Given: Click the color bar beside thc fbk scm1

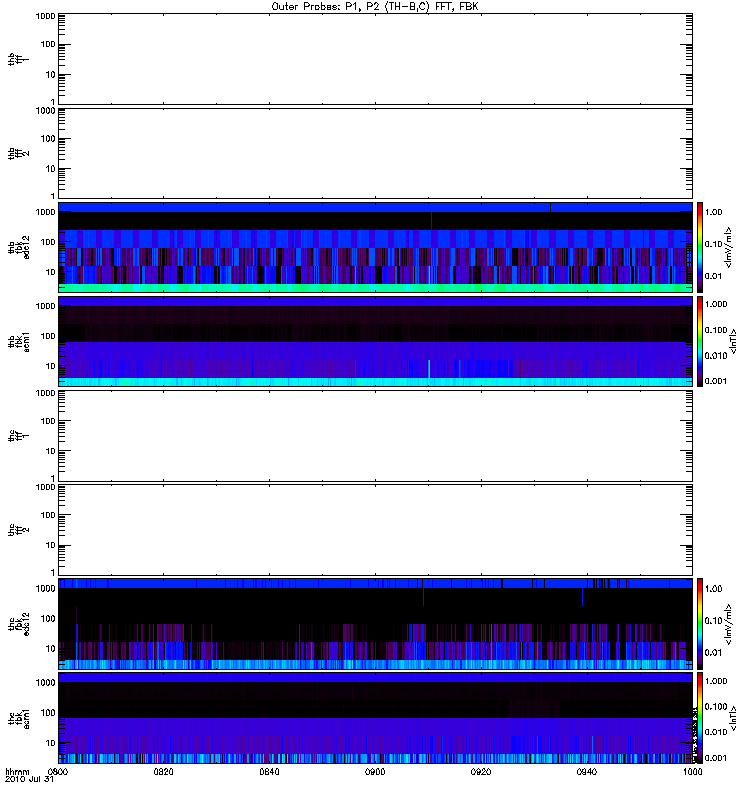Looking at the screenshot, I should coord(700,718).
